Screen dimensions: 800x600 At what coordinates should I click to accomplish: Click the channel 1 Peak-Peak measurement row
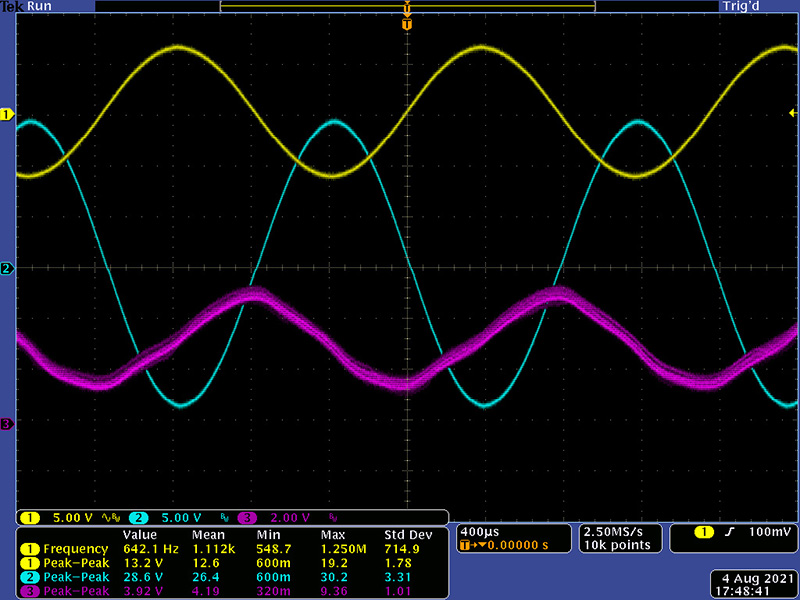(x=230, y=563)
